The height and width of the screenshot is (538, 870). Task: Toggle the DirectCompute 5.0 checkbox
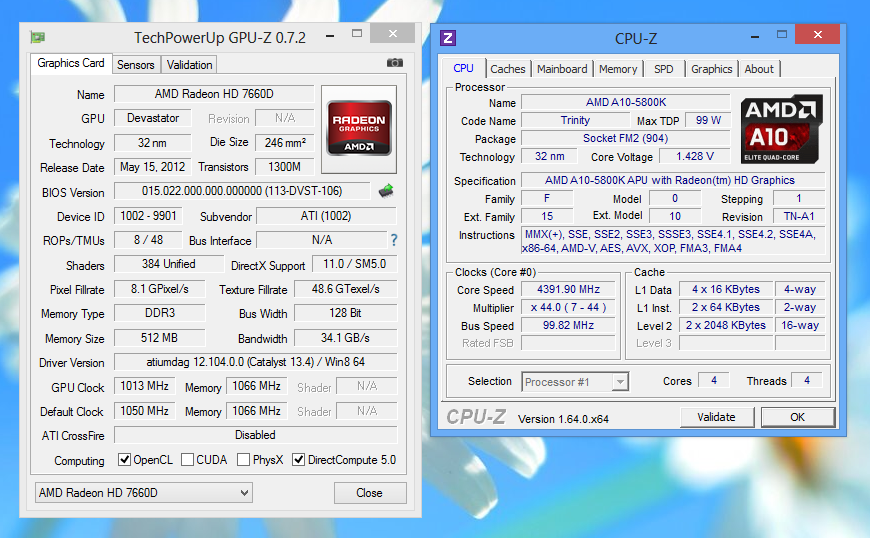[x=299, y=460]
